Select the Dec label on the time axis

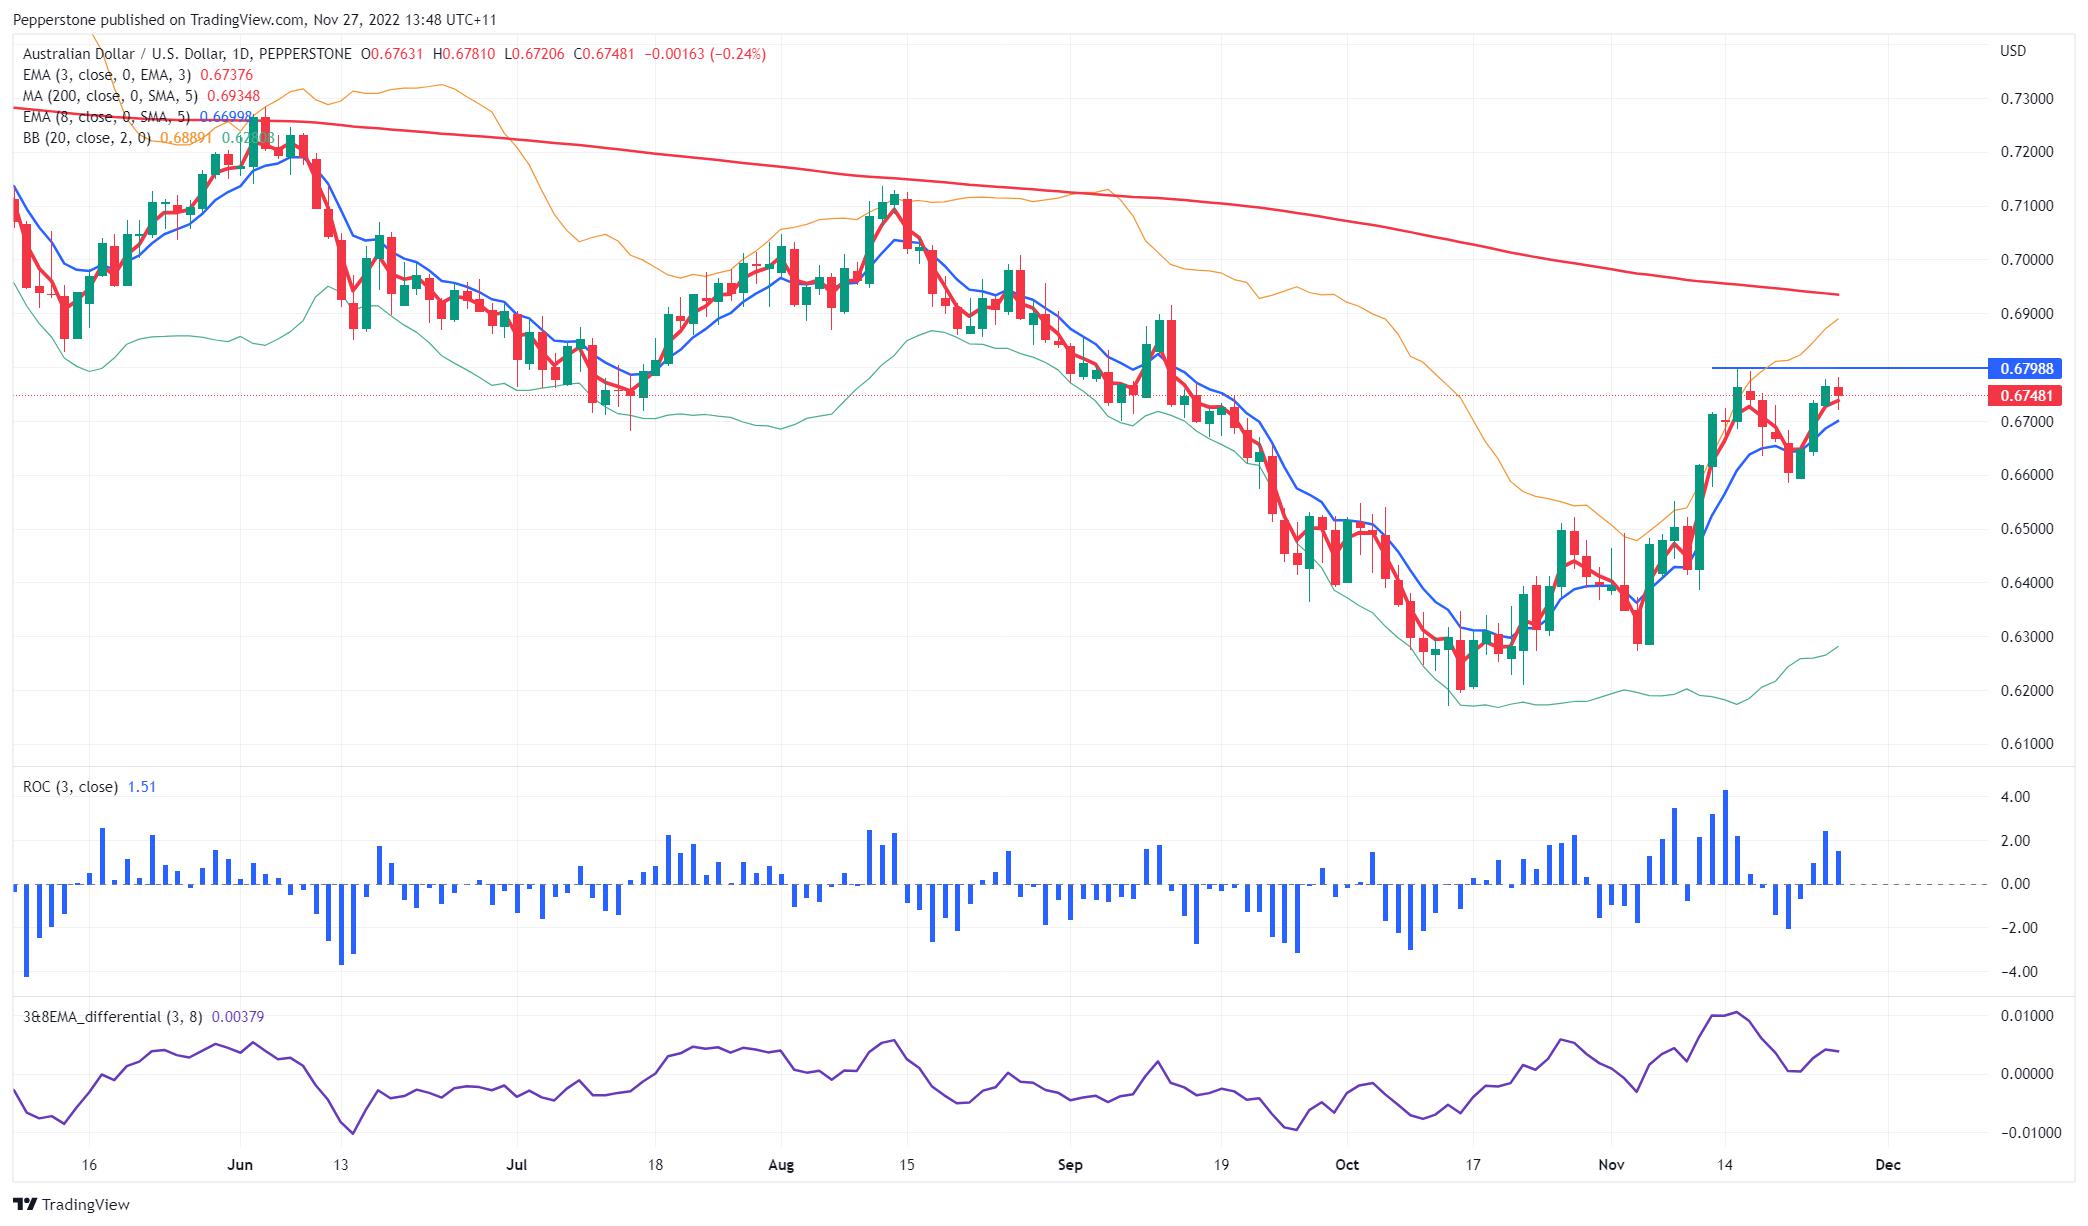pyautogui.click(x=1887, y=1165)
